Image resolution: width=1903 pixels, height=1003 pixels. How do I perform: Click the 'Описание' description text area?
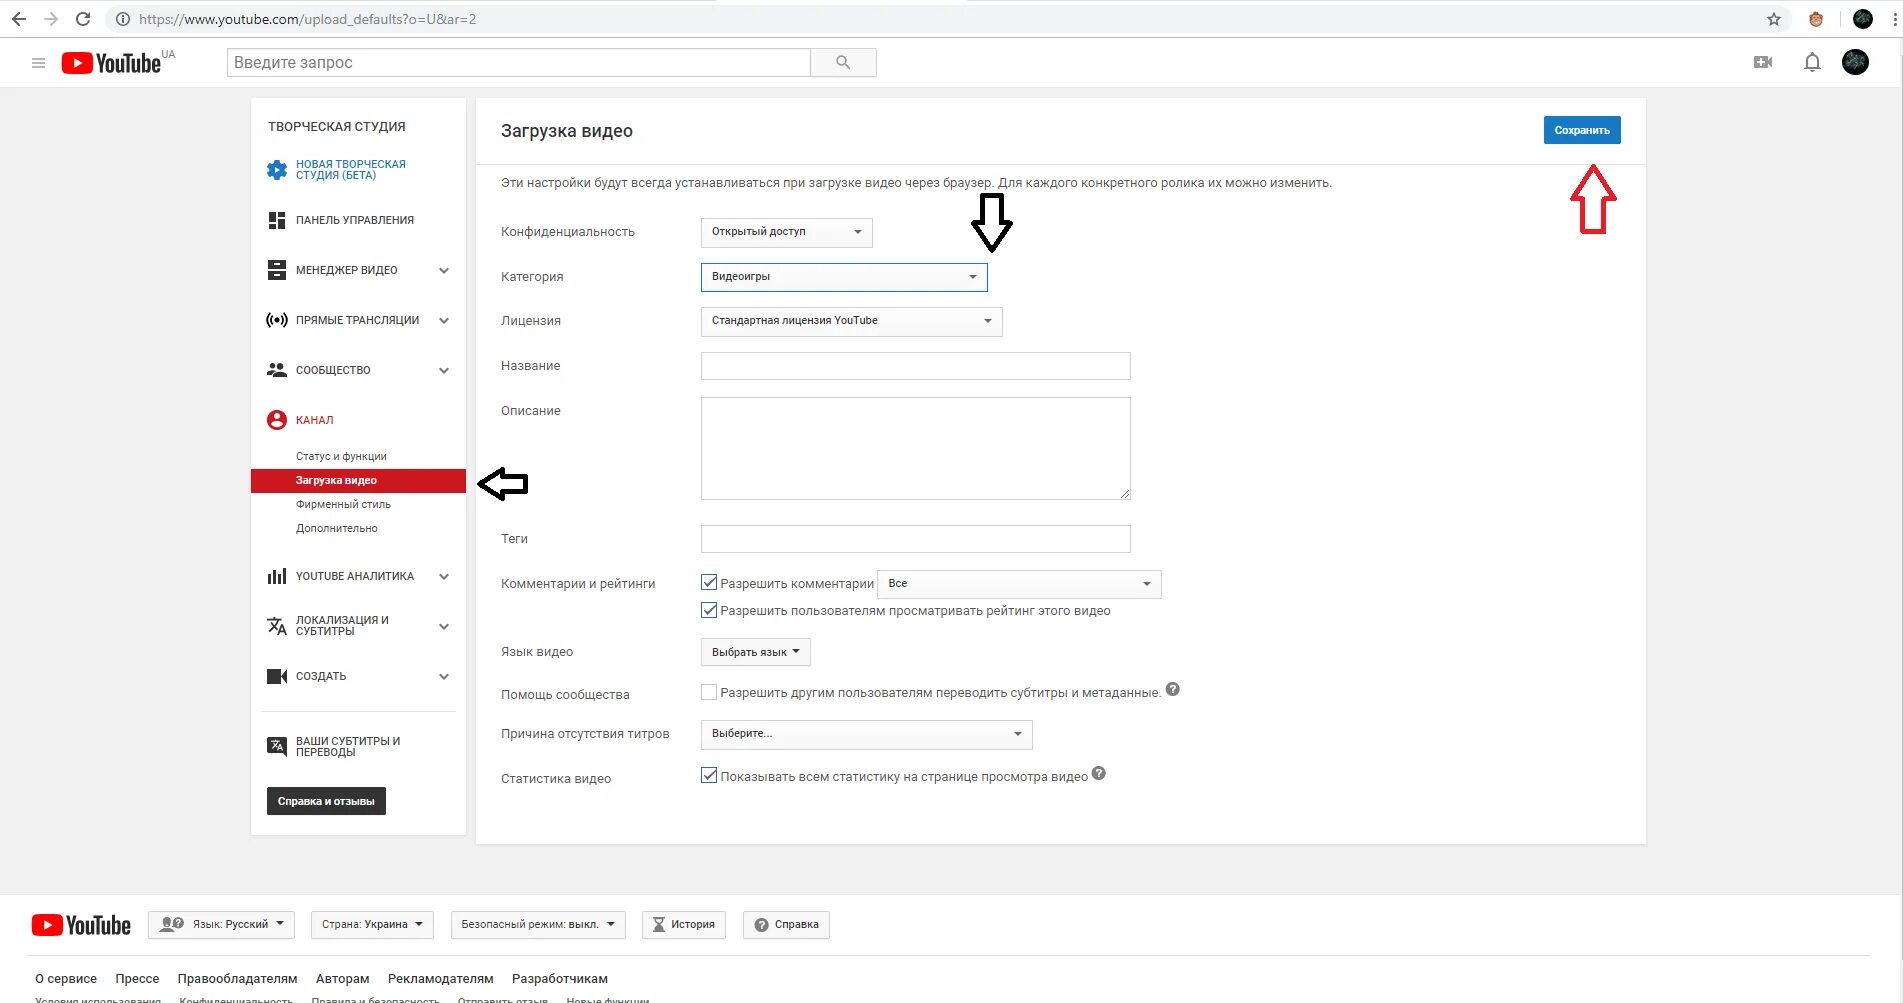(916, 448)
